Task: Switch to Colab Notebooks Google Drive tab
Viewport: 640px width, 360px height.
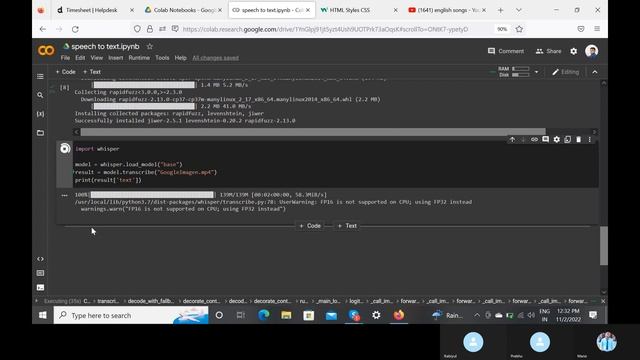Action: coord(184,10)
